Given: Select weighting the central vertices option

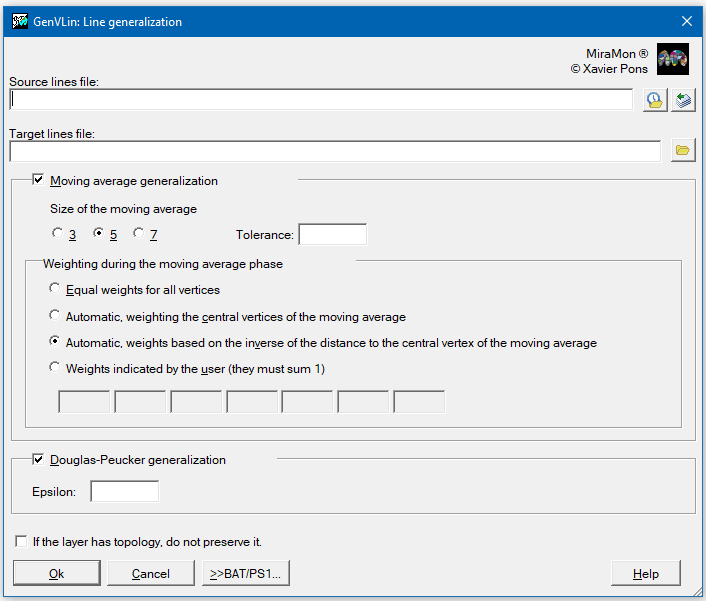Looking at the screenshot, I should 54,316.
